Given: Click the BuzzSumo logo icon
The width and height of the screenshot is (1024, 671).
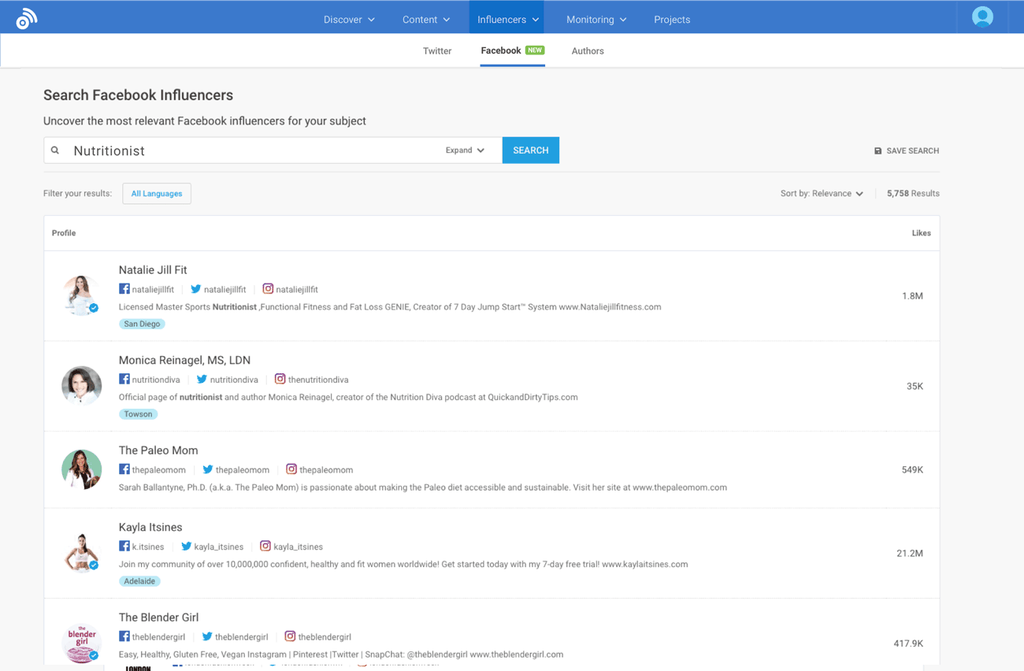Looking at the screenshot, I should click(26, 19).
